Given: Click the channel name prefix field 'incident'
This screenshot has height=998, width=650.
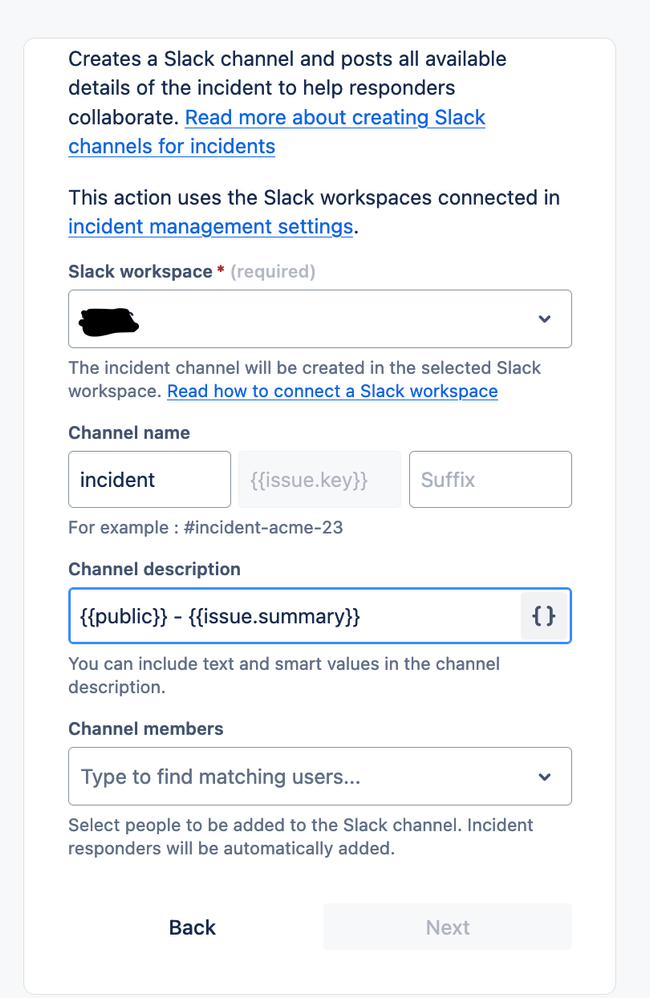Looking at the screenshot, I should pos(149,480).
